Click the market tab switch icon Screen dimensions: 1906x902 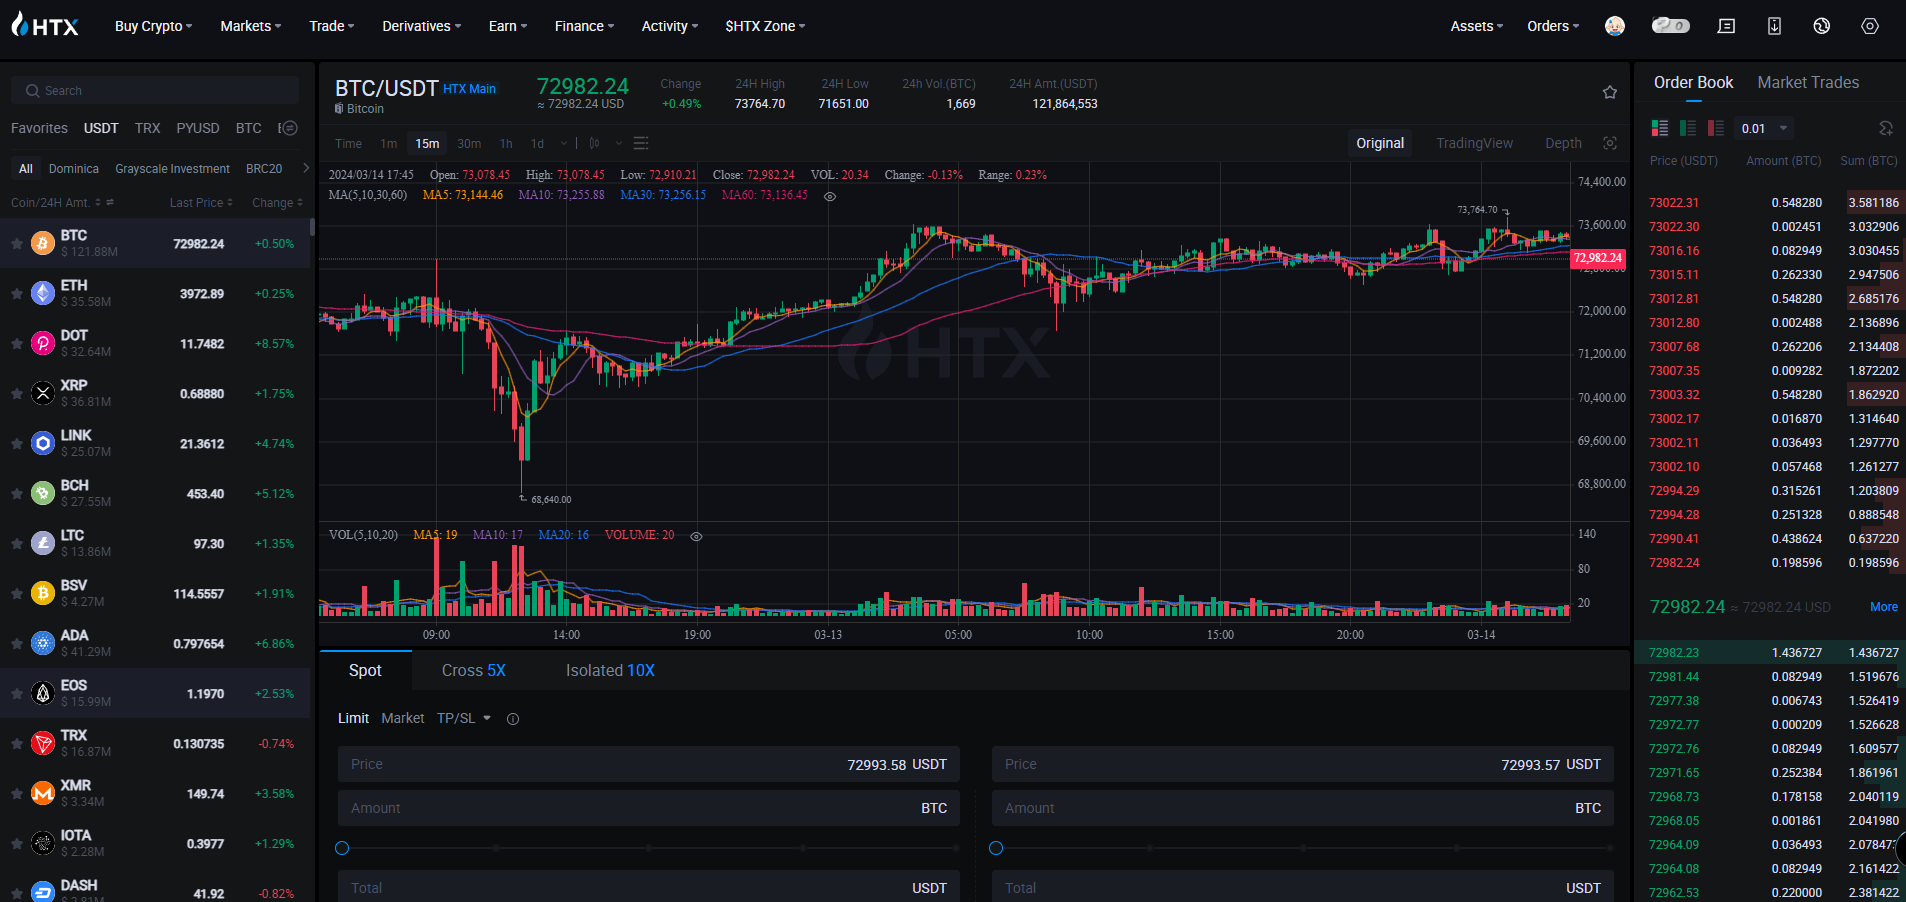tap(288, 128)
